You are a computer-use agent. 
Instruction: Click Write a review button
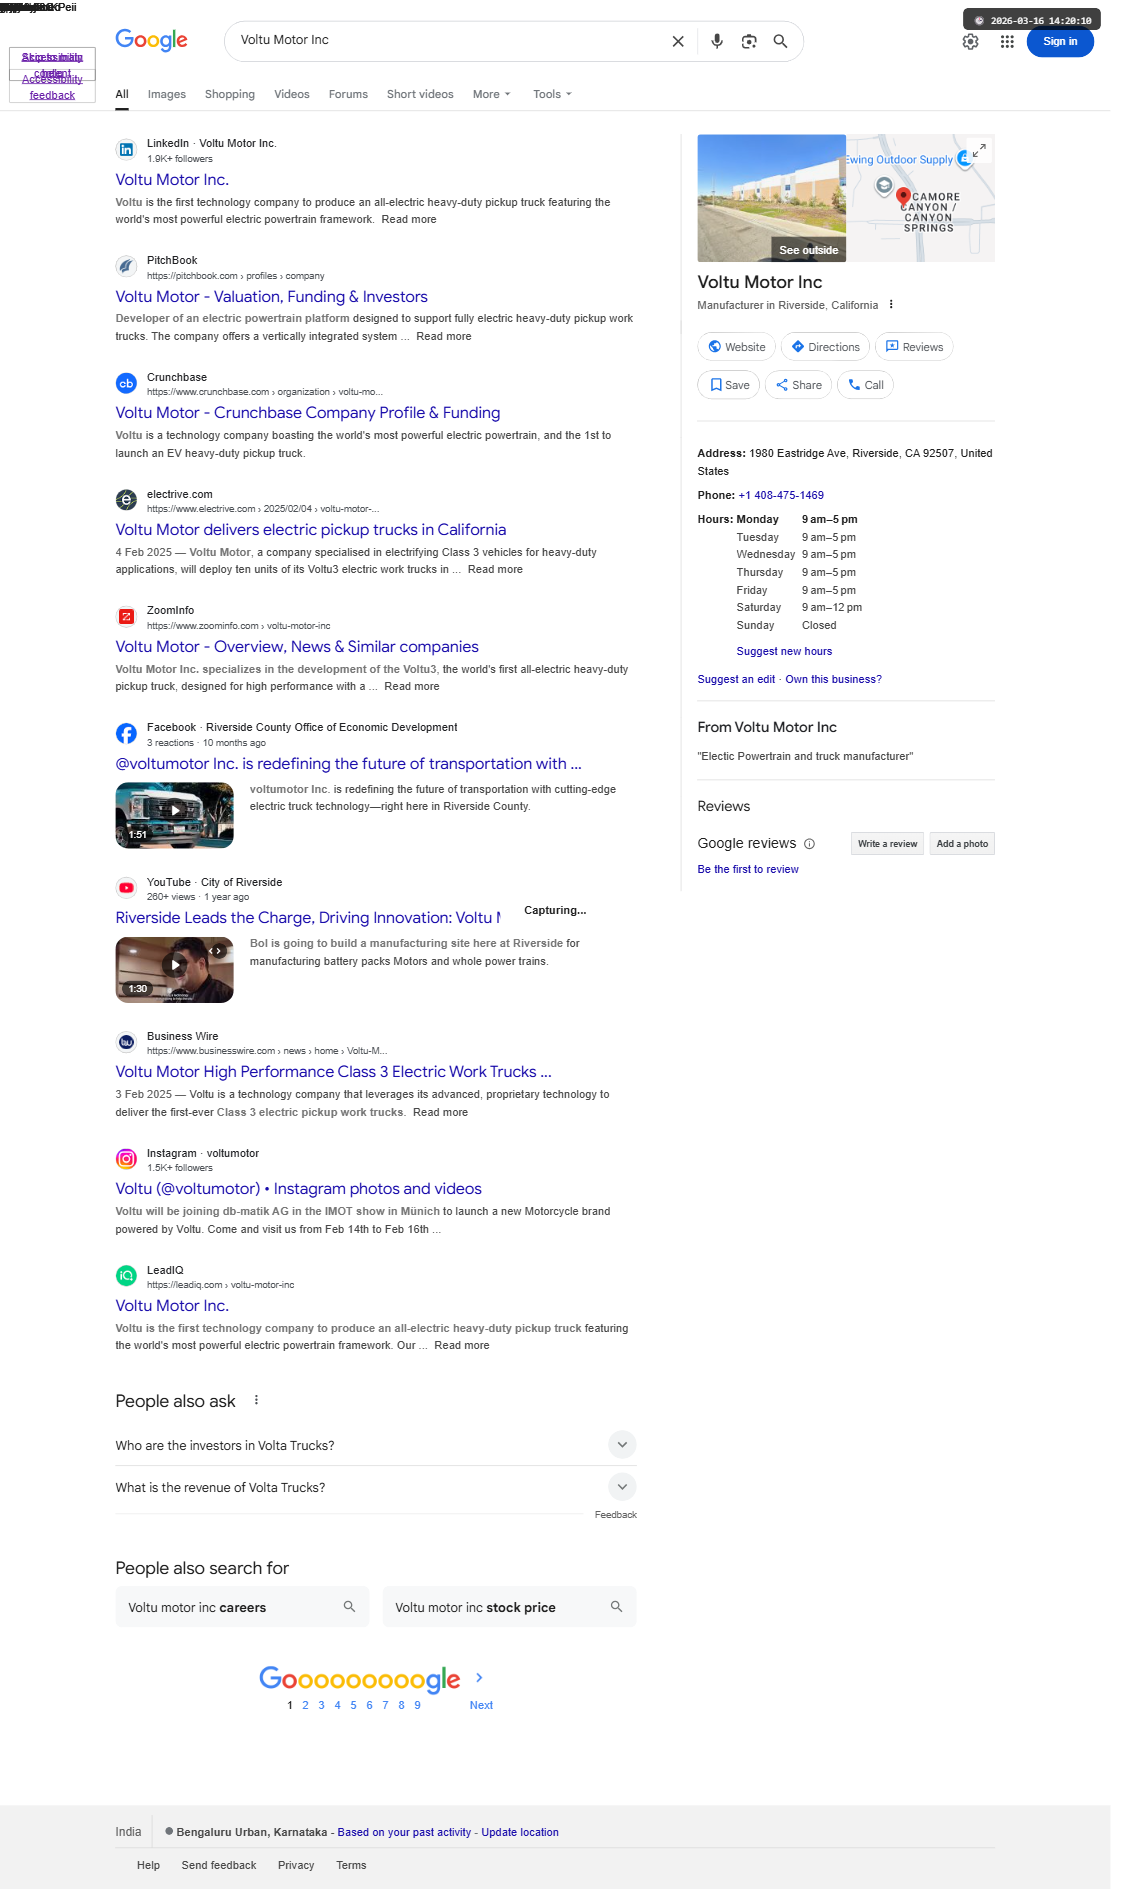point(887,844)
